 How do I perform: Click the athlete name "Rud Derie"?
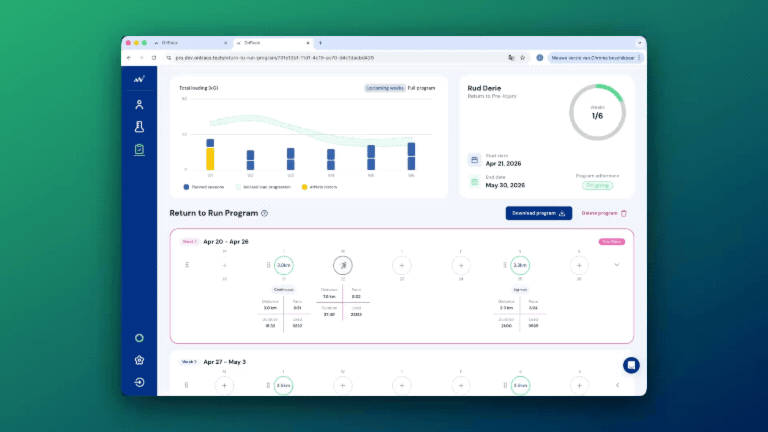(x=484, y=88)
